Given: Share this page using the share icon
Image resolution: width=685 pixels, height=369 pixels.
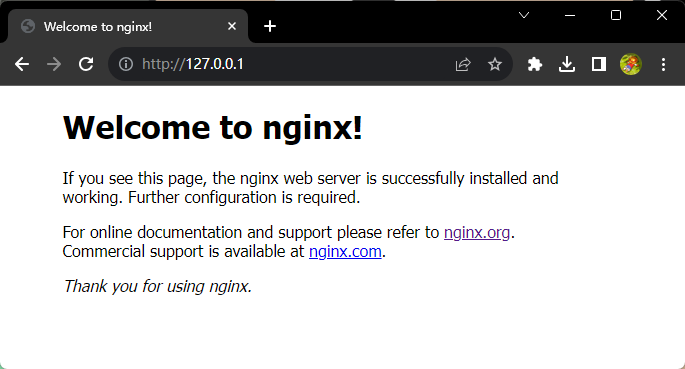Looking at the screenshot, I should tap(463, 65).
